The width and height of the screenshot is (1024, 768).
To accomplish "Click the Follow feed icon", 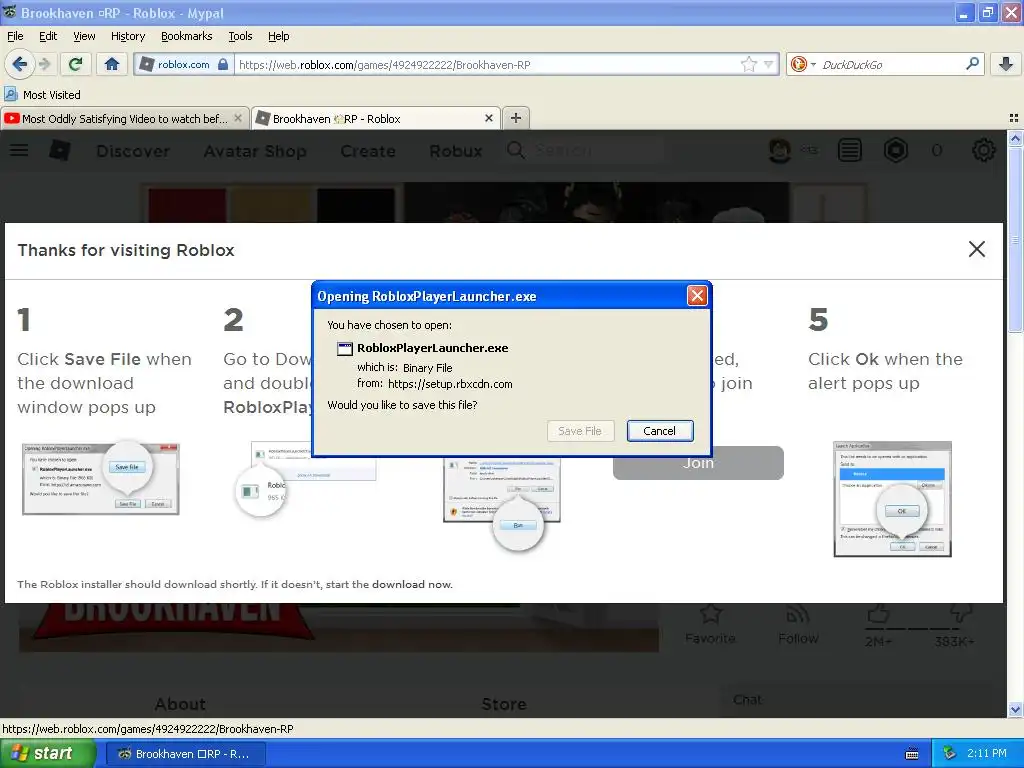I will (797, 614).
